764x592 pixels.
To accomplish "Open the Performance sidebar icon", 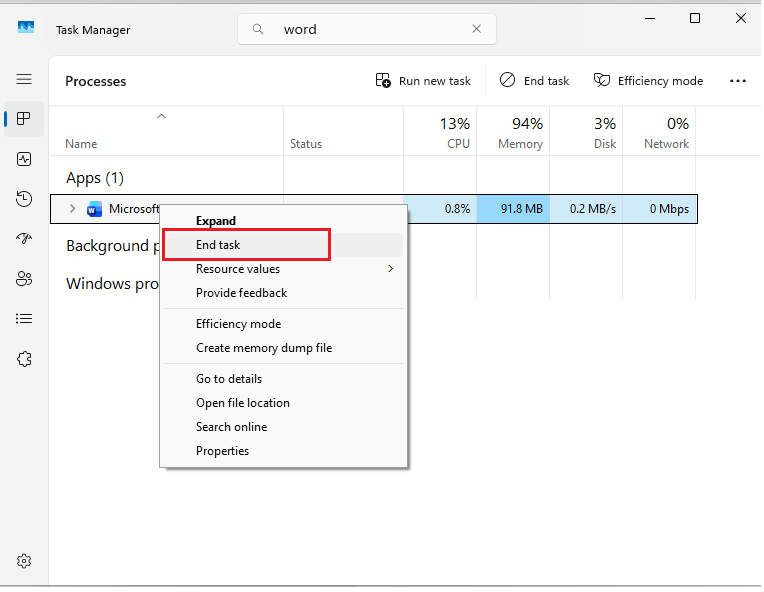I will [24, 159].
